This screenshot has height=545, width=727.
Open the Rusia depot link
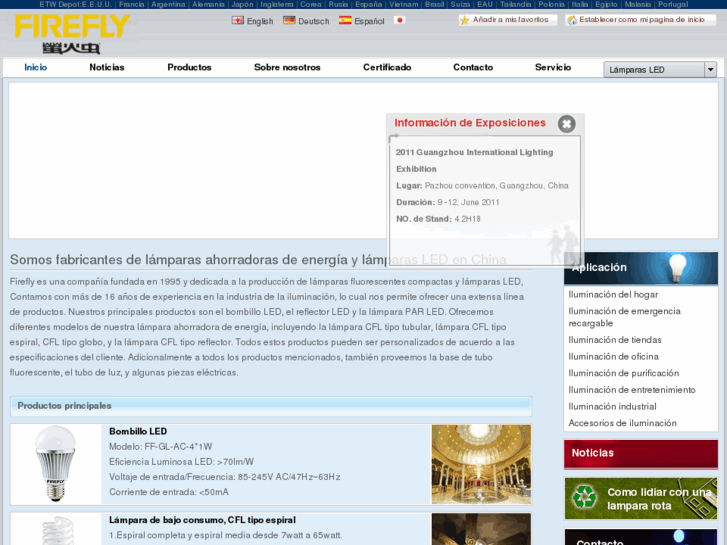coord(338,4)
